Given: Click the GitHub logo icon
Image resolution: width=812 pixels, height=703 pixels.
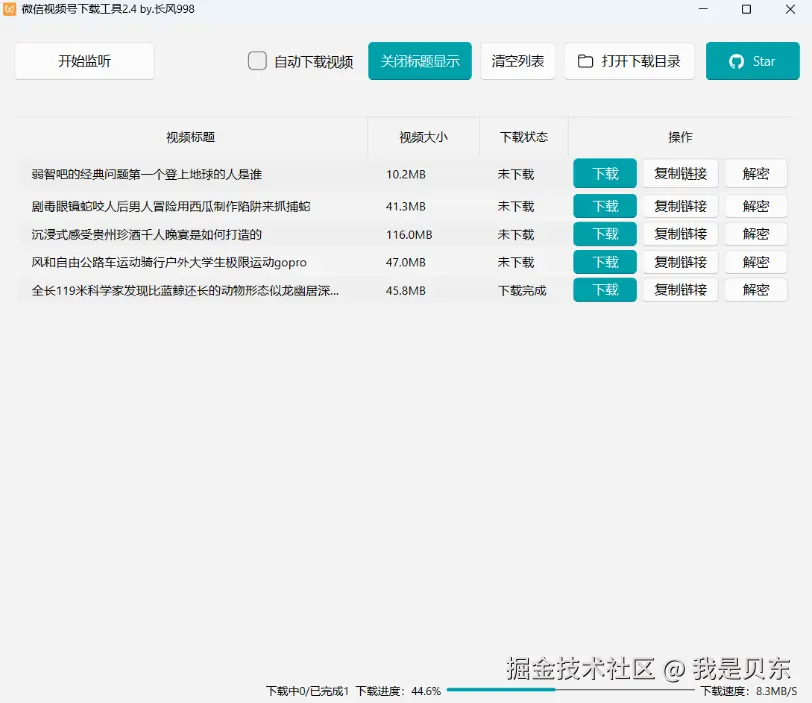Looking at the screenshot, I should 736,62.
